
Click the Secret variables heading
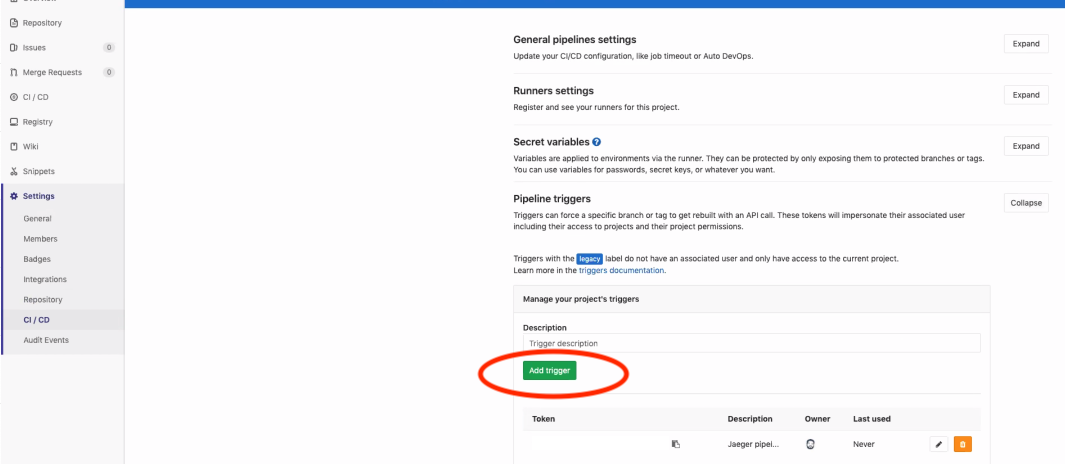552,143
